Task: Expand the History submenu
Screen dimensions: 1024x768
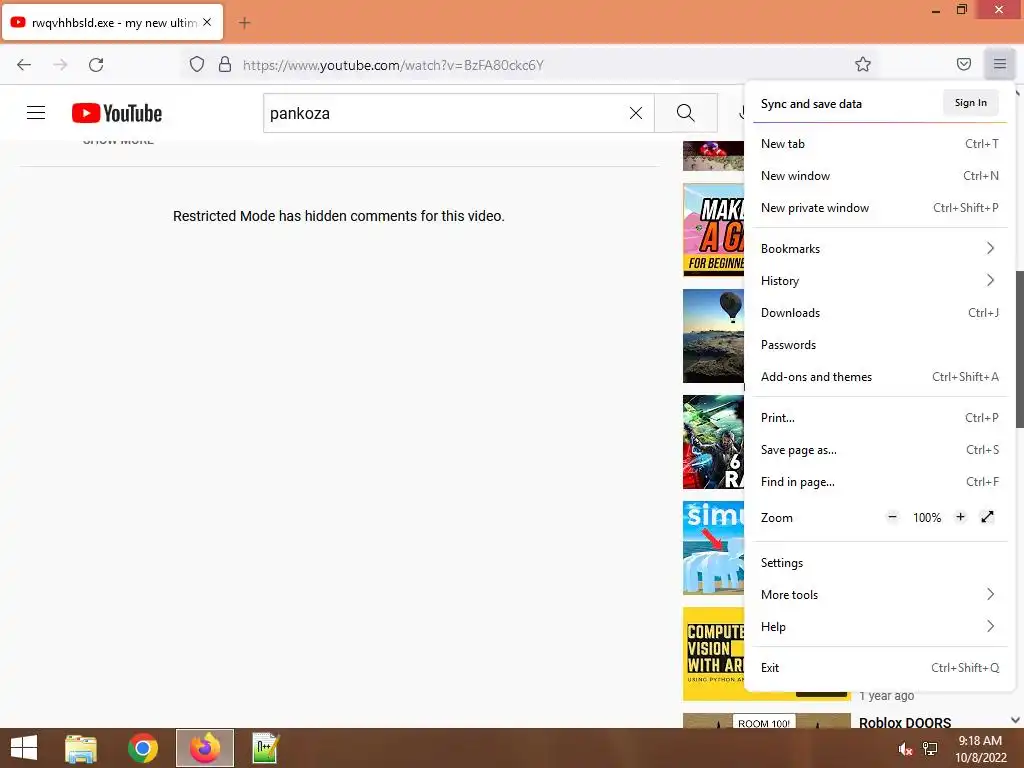Action: pyautogui.click(x=879, y=280)
